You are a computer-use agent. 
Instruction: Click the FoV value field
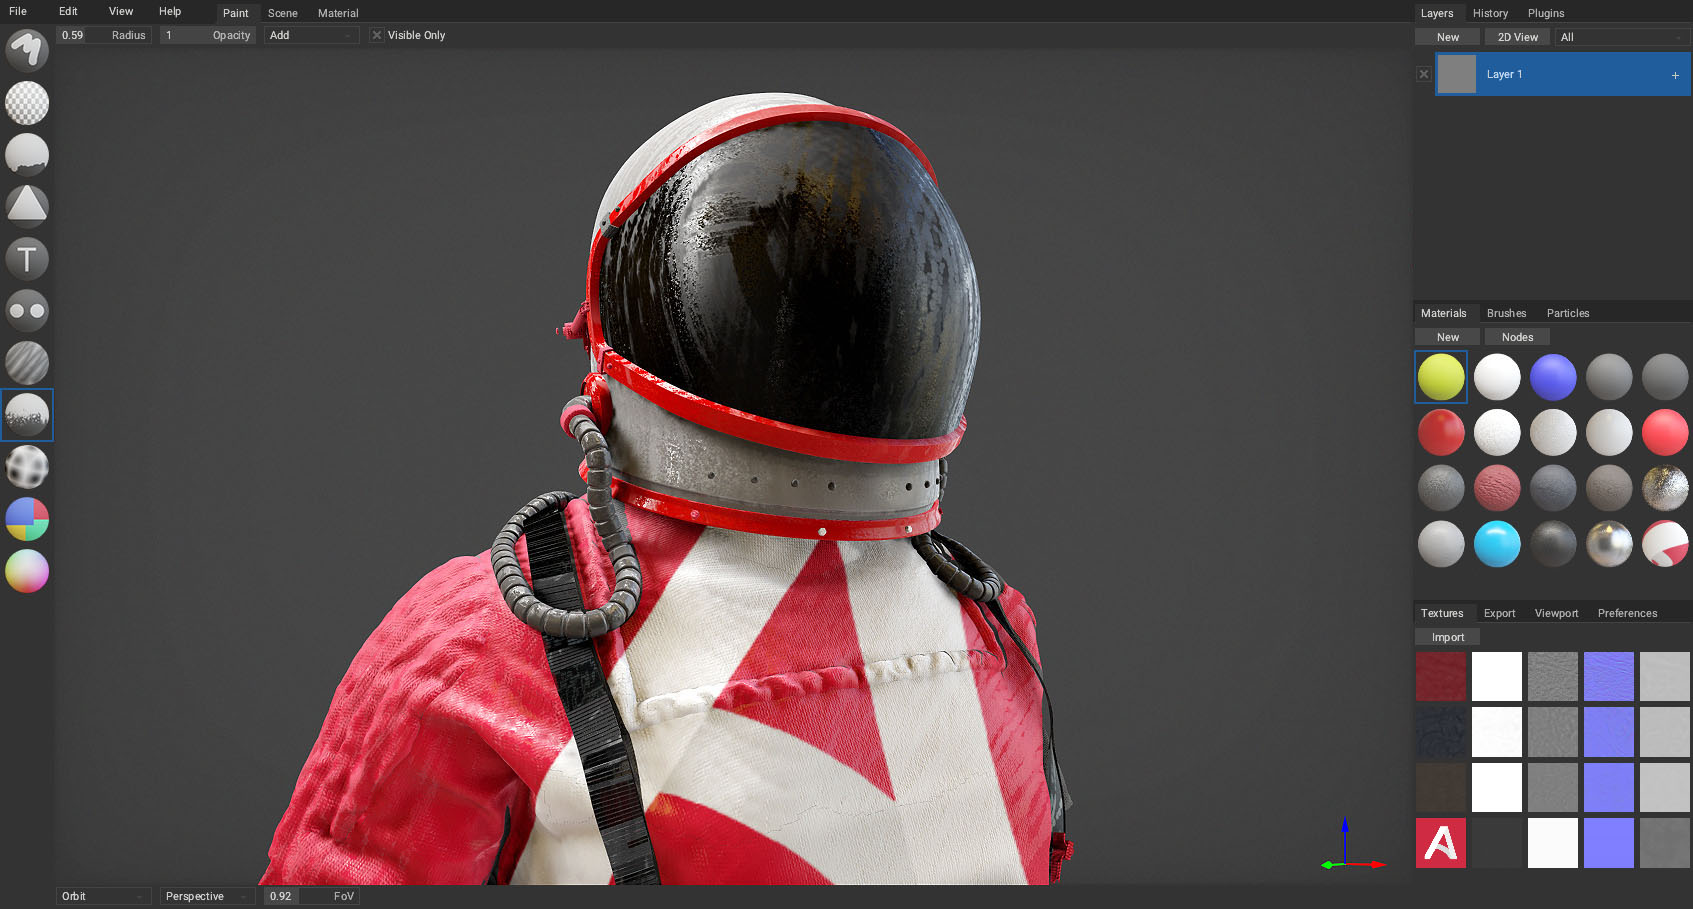[x=311, y=896]
